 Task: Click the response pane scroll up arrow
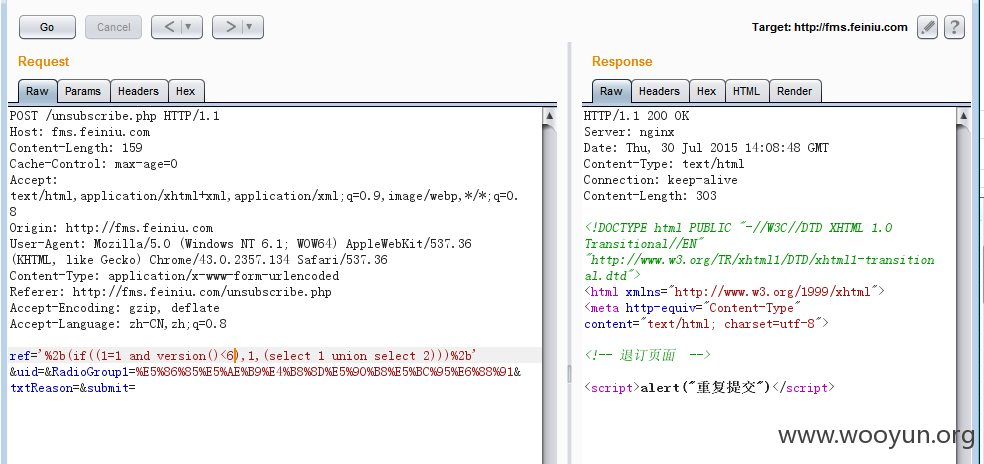point(963,116)
